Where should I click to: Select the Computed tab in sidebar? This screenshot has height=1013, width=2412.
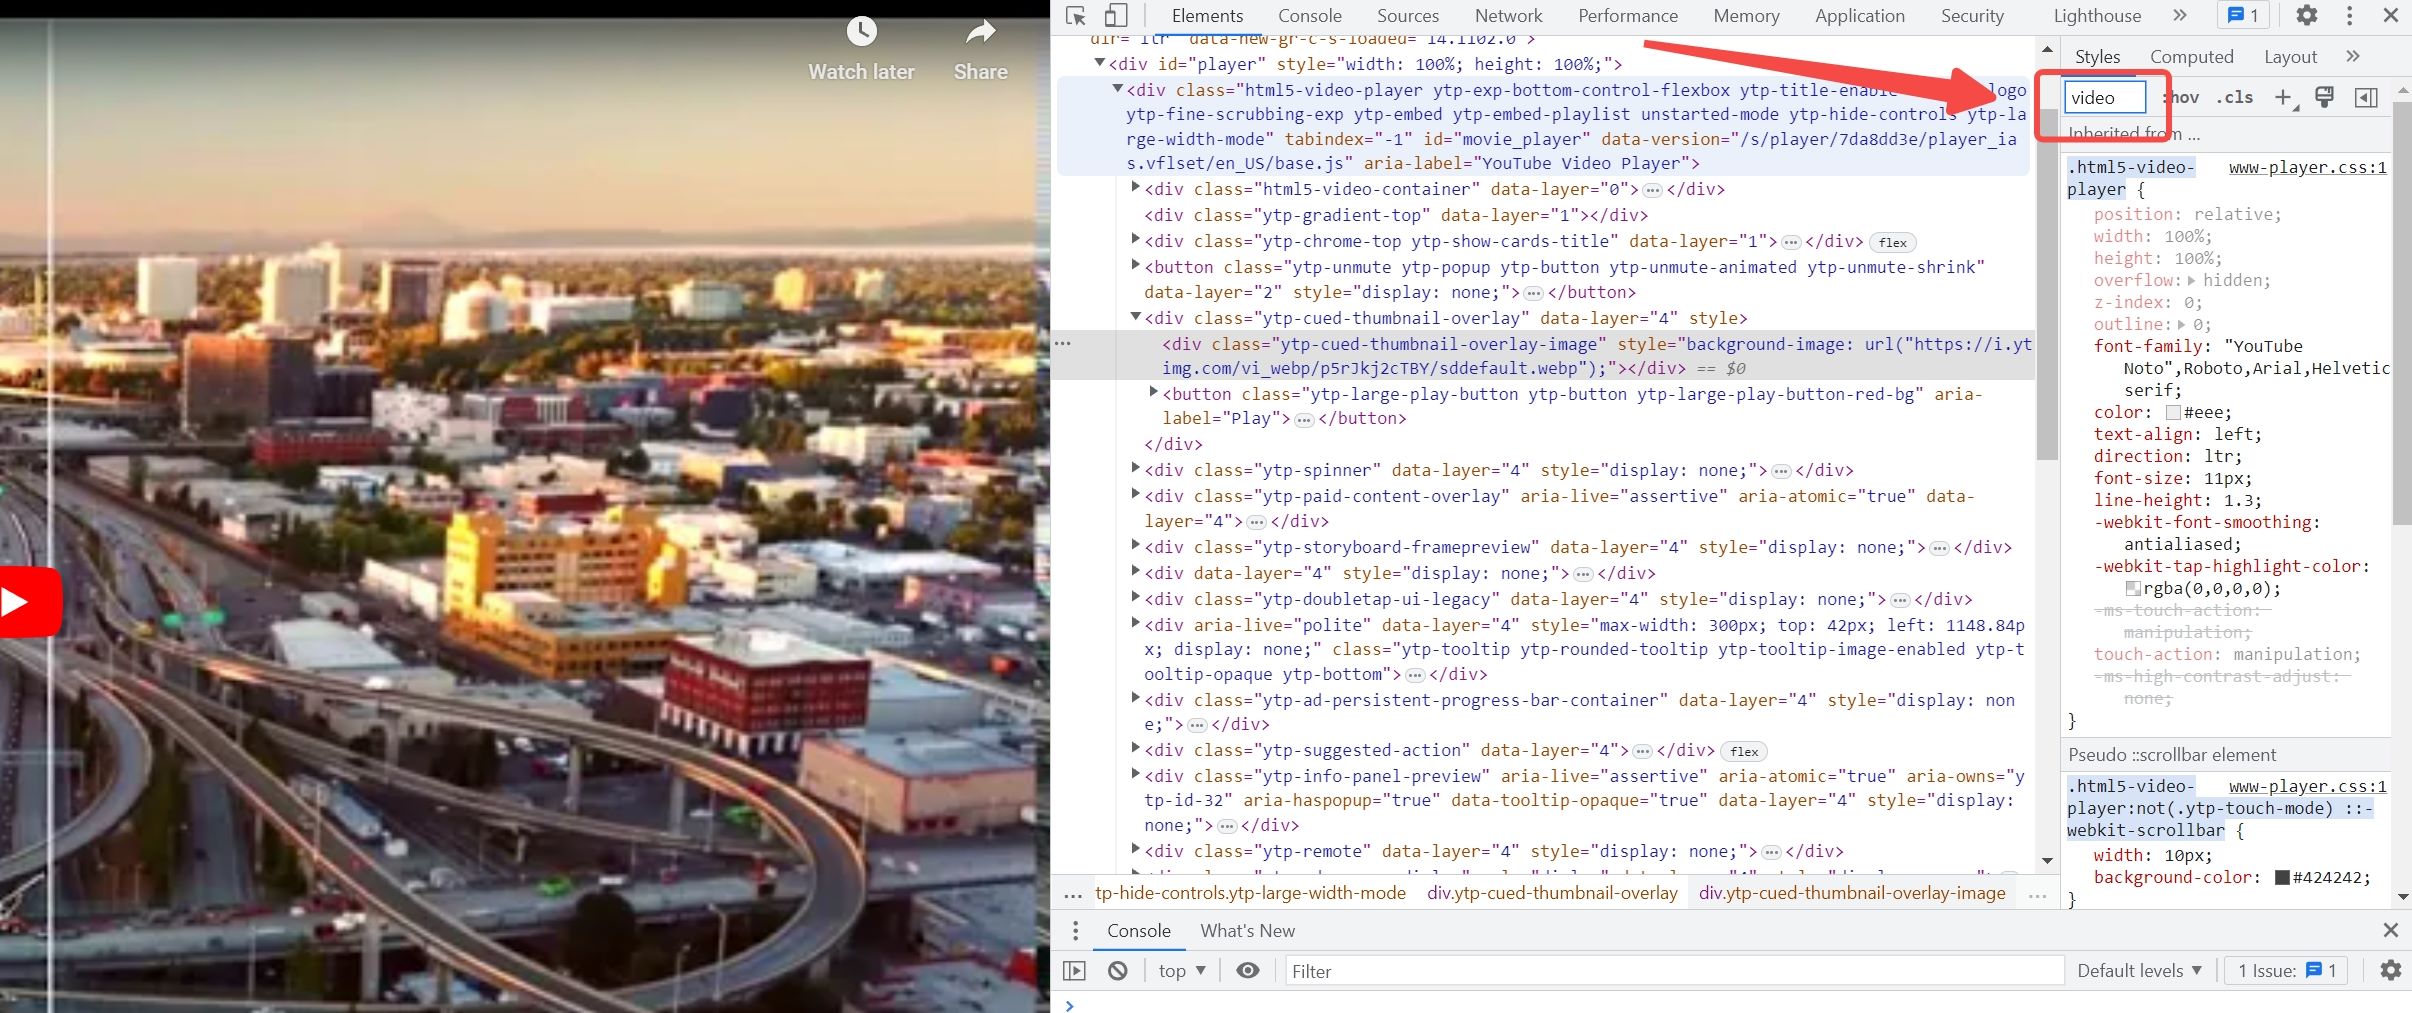2191,57
